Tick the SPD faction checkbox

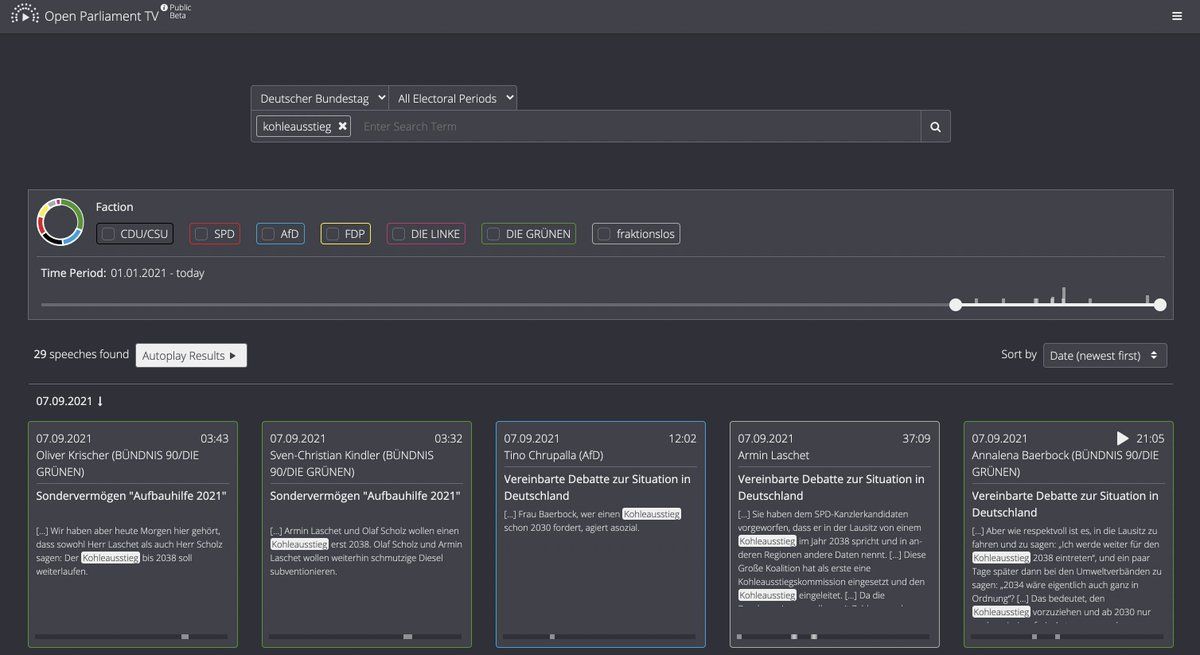(201, 234)
